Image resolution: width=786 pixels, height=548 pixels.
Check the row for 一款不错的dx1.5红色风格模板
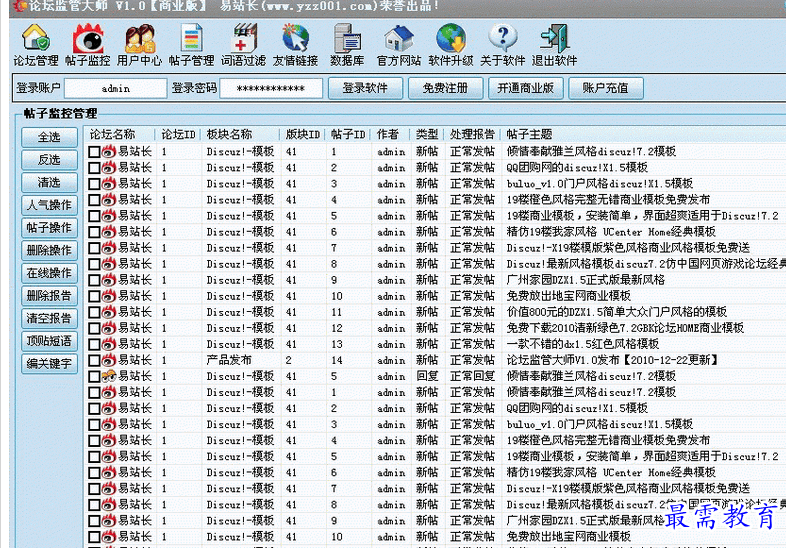(x=94, y=344)
